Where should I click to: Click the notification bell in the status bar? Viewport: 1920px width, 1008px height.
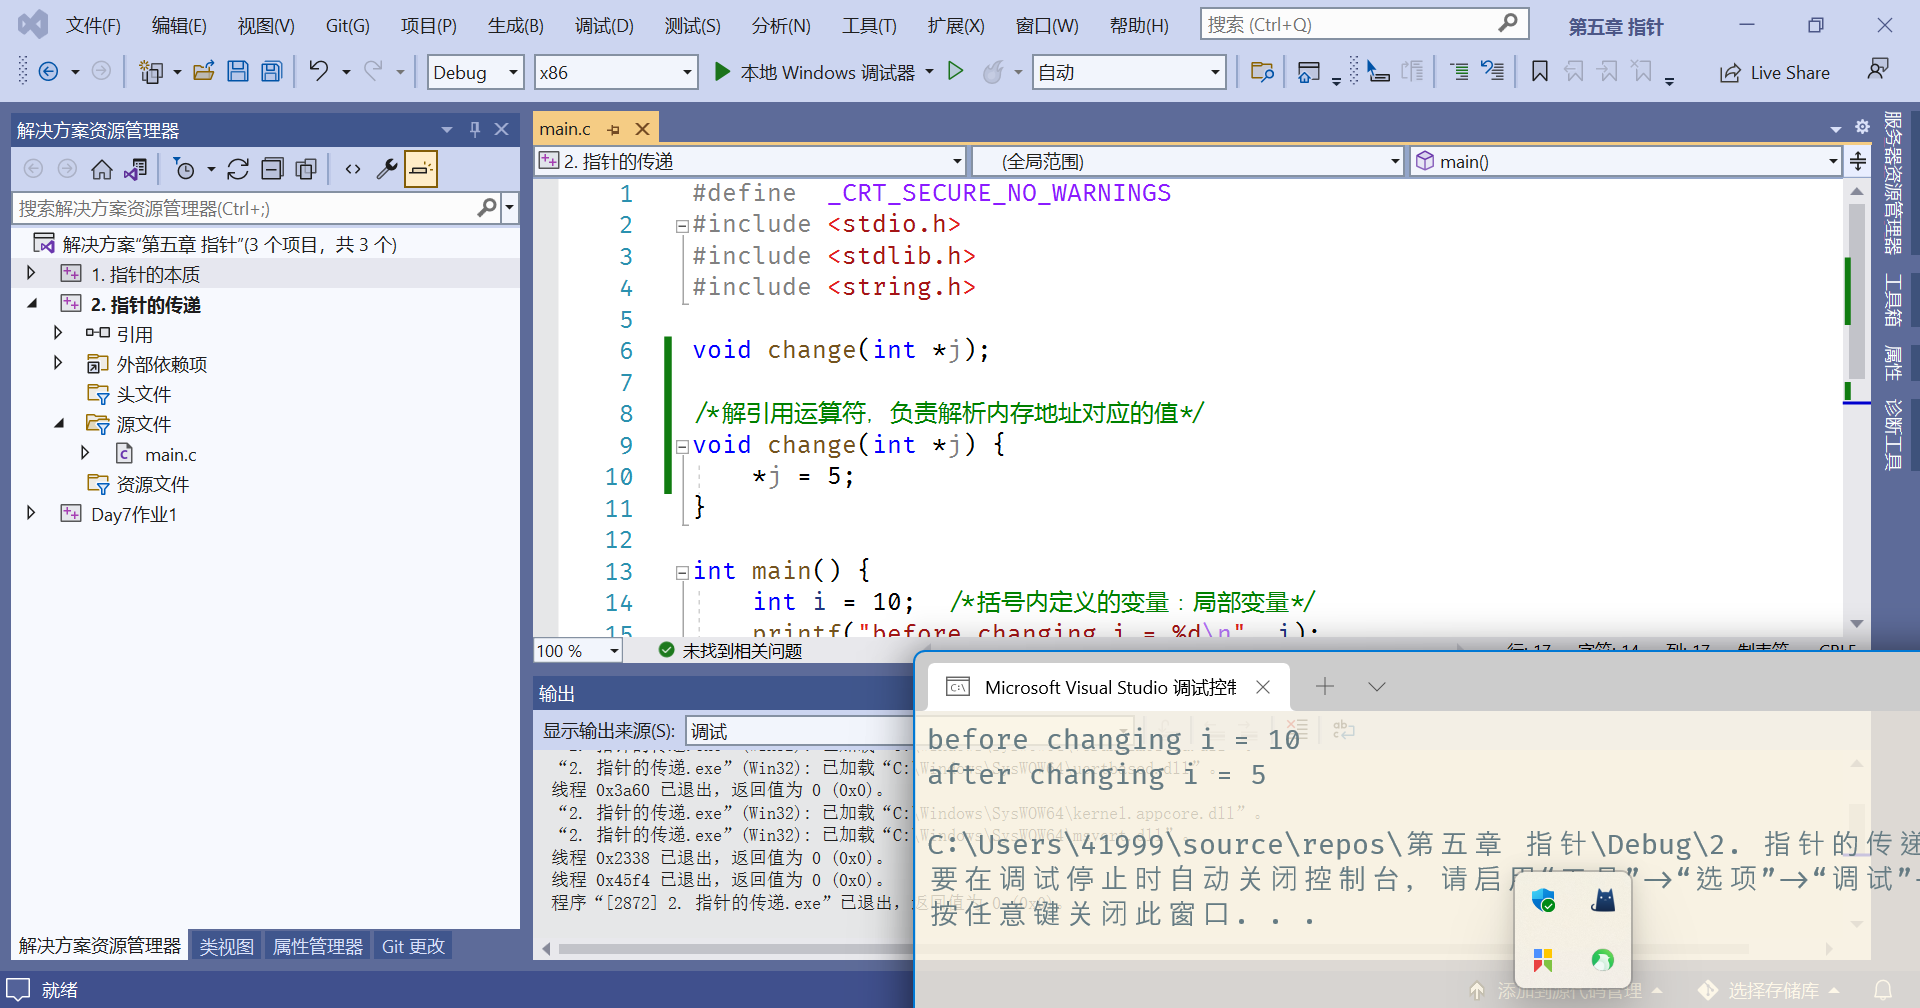1883,990
